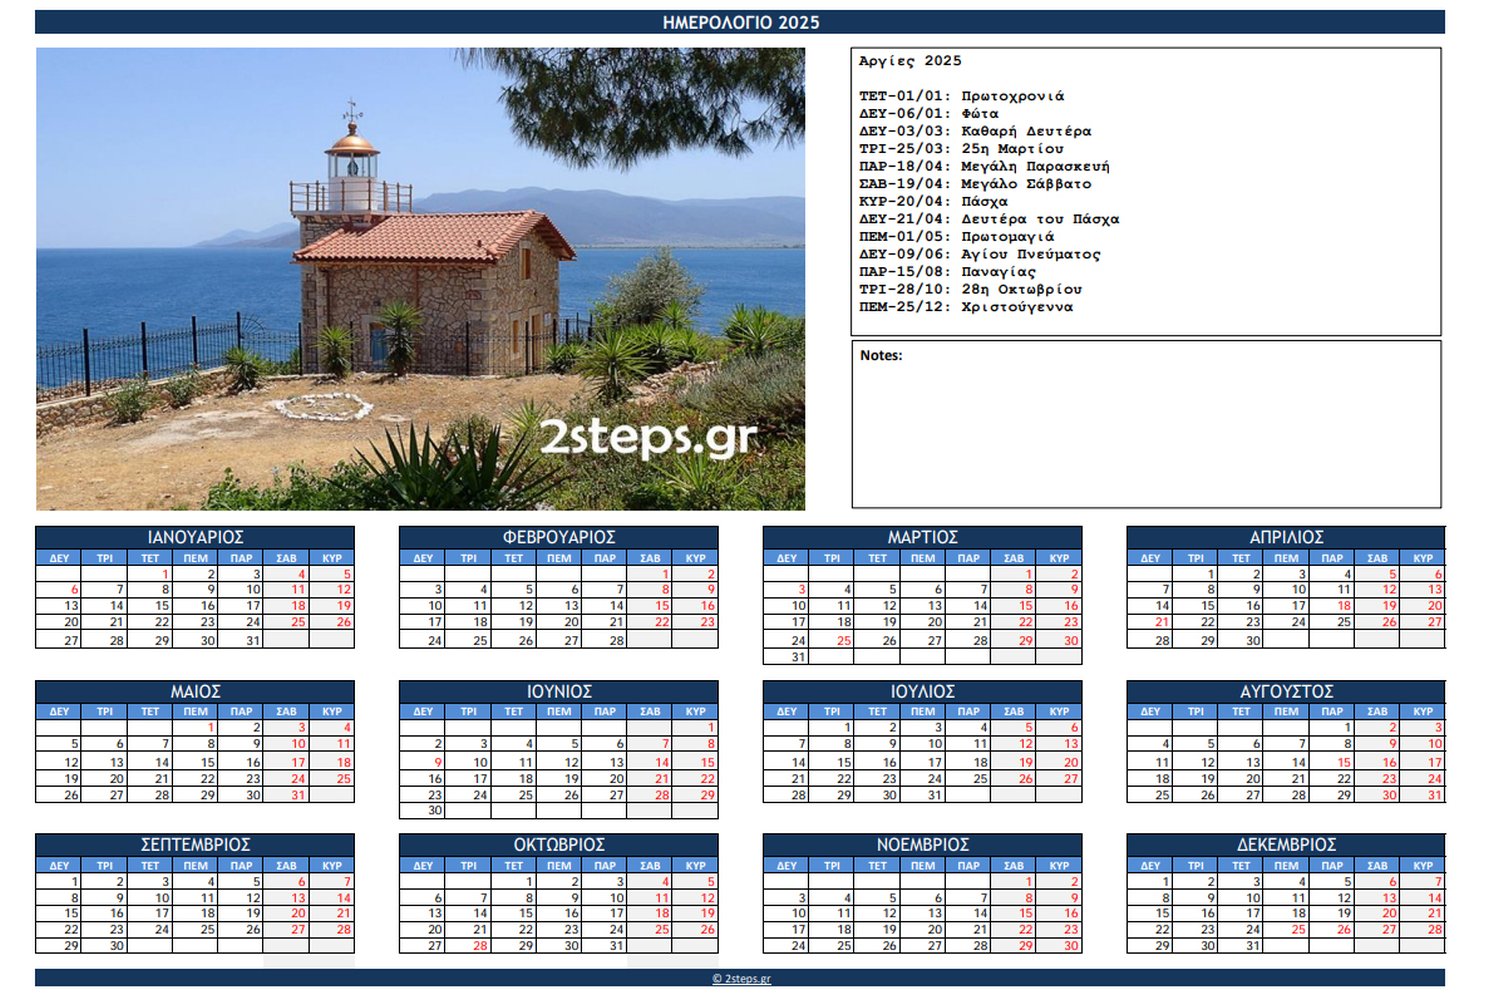Viewport: 1499px width, 1000px height.
Task: Click the ΙΑΝΟΥΑΡΙΟΣ month header
Action: pyautogui.click(x=195, y=537)
